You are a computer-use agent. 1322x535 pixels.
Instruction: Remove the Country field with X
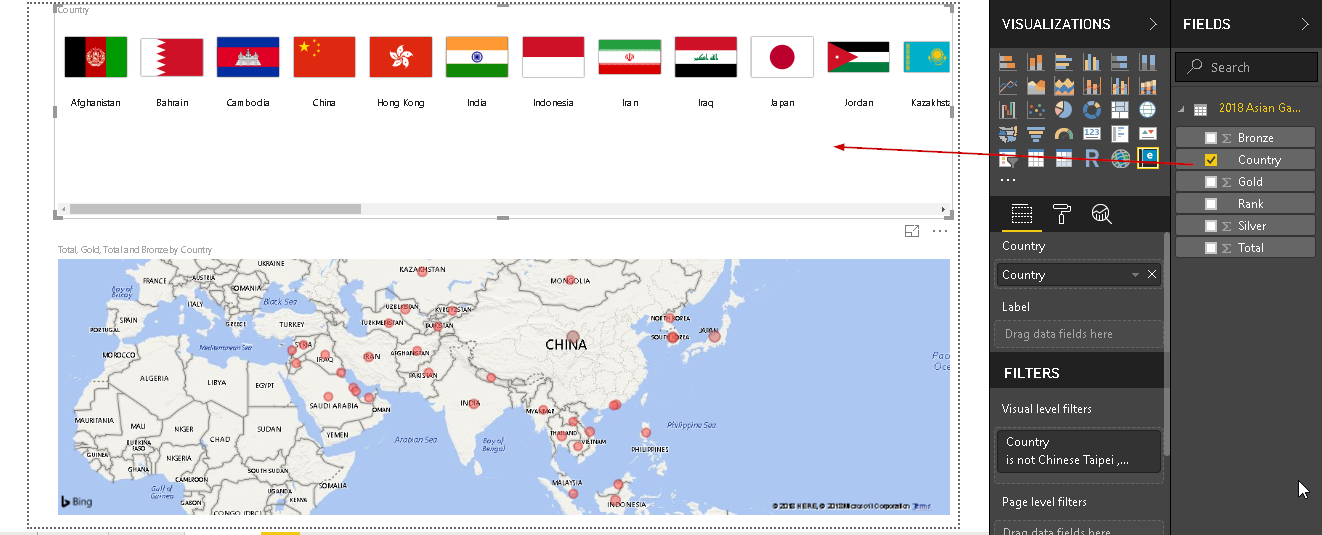(x=1152, y=275)
